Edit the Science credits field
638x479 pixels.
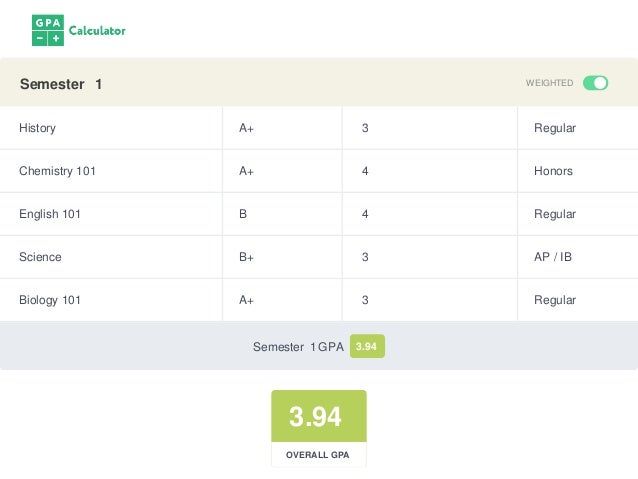429,257
